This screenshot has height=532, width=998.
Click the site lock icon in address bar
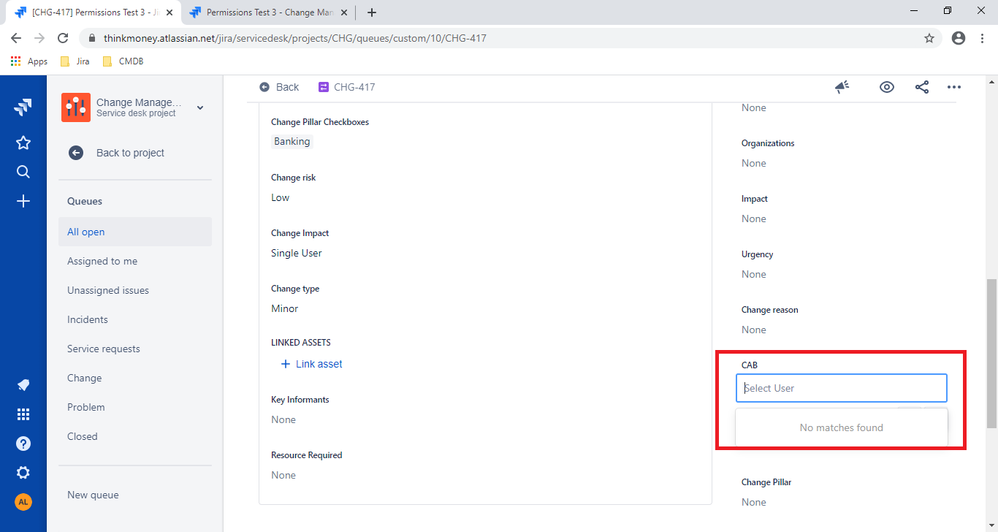(92, 38)
